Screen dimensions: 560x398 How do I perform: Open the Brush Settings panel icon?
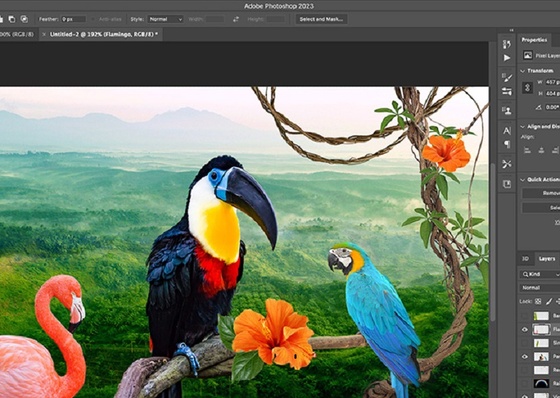coord(507,78)
